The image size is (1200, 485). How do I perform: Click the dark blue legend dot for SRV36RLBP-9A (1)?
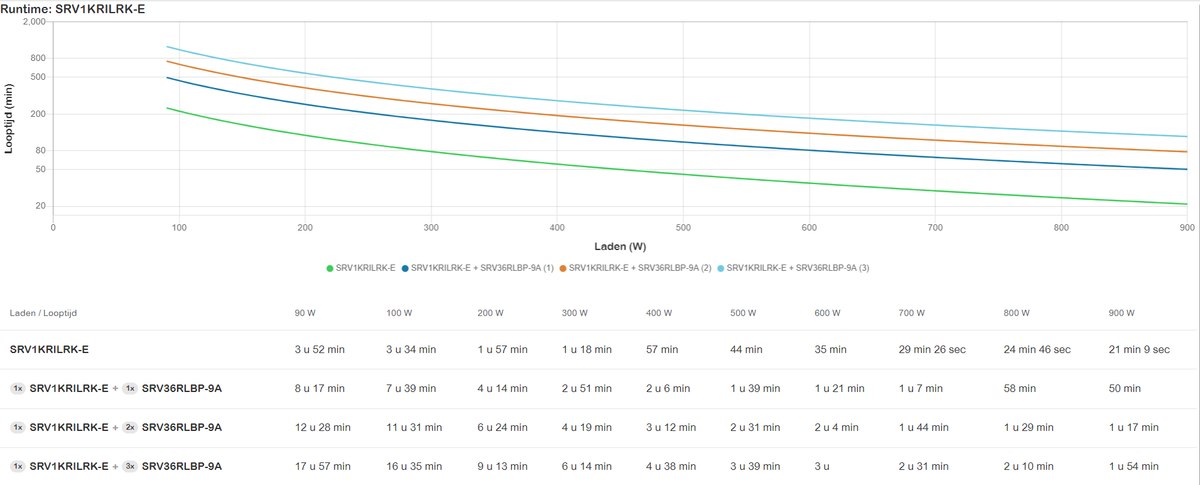tap(405, 268)
